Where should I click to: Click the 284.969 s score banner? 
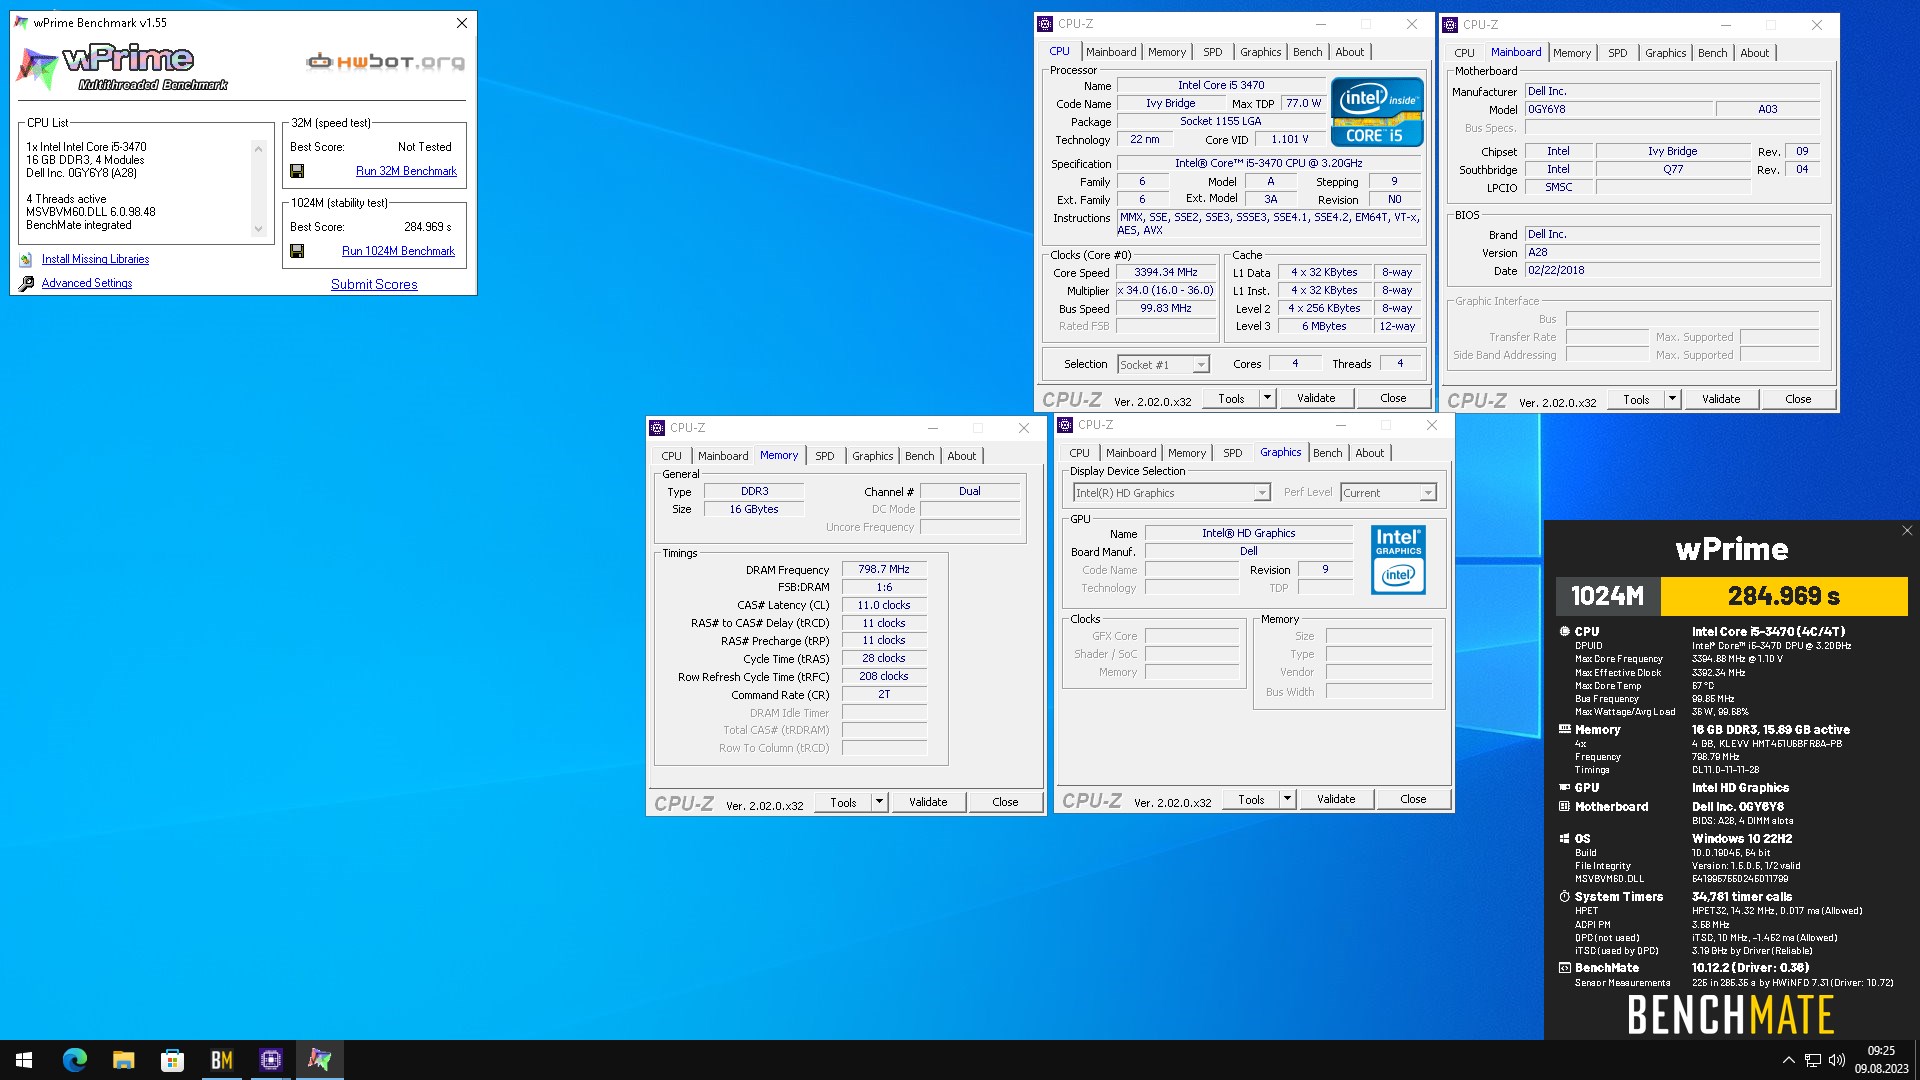[x=1784, y=597]
